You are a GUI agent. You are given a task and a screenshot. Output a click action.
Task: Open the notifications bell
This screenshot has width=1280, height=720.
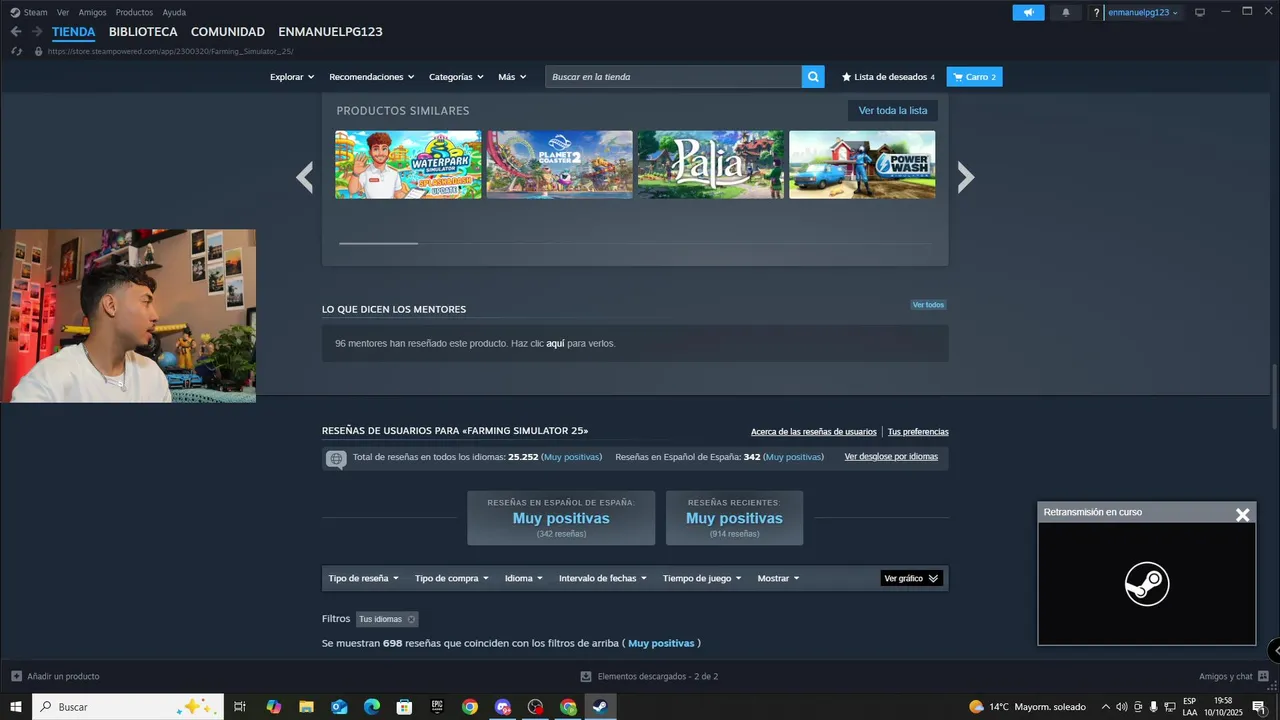1065,12
